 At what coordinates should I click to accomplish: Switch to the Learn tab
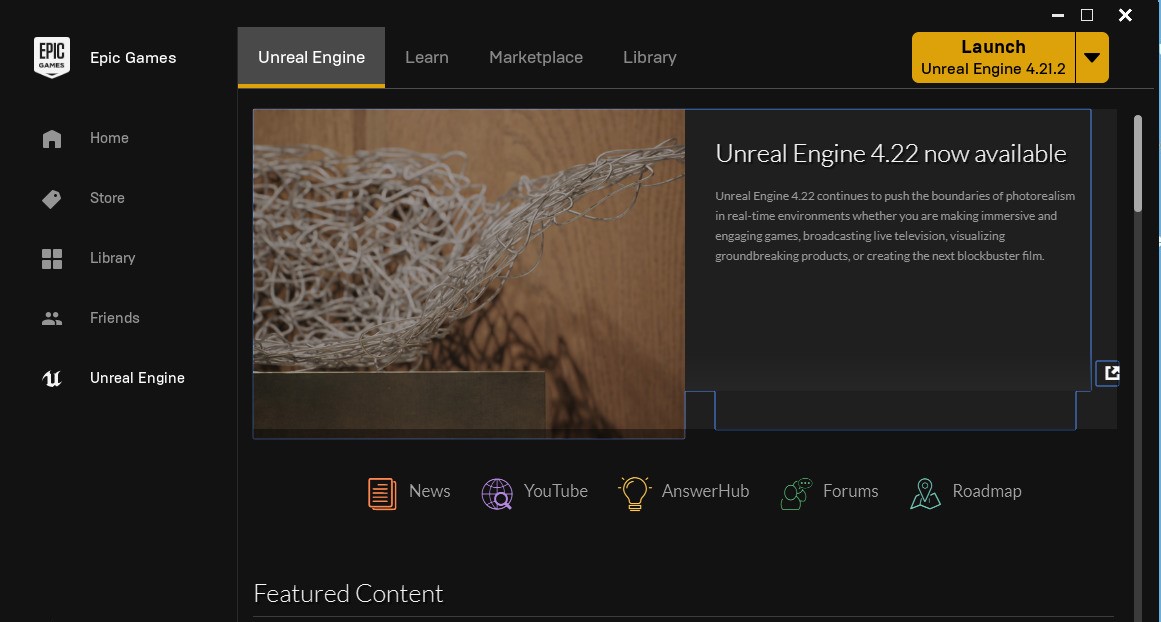pyautogui.click(x=427, y=57)
